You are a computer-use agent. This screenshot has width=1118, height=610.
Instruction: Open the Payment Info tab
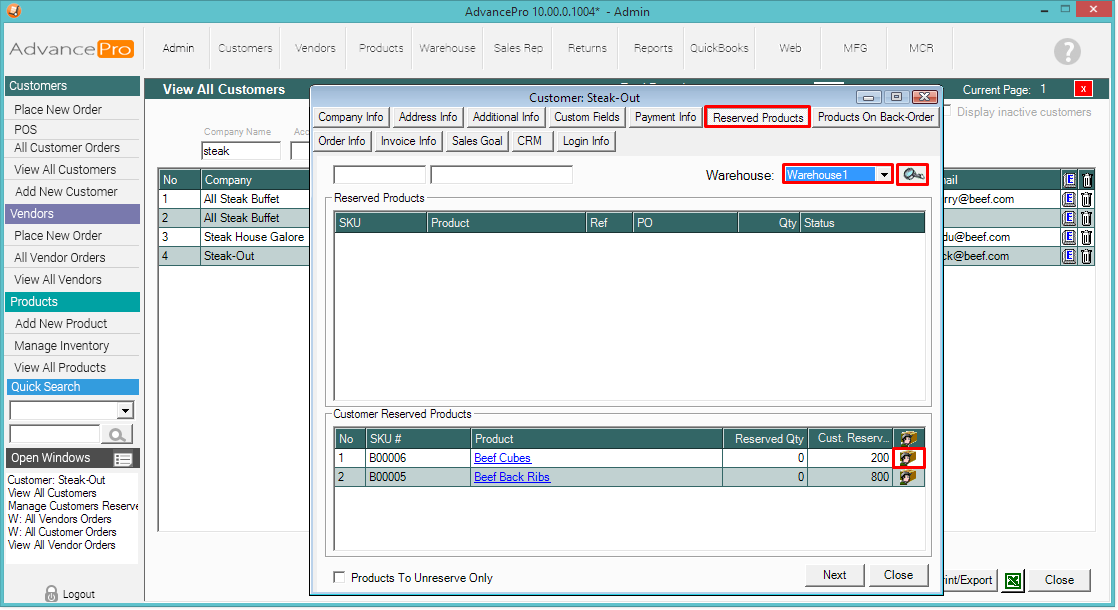tap(665, 117)
